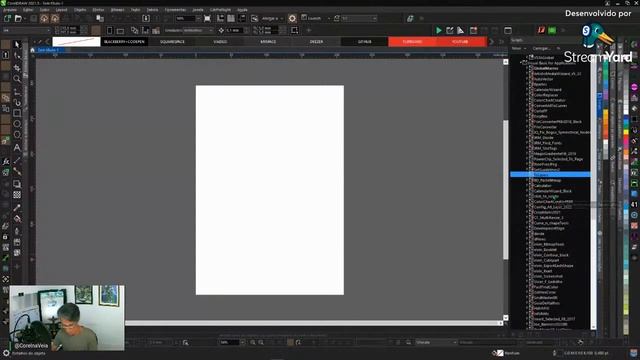Click the zoom in icon in bottom bar
Image resolution: width=640 pixels, height=360 pixels.
tap(253, 342)
